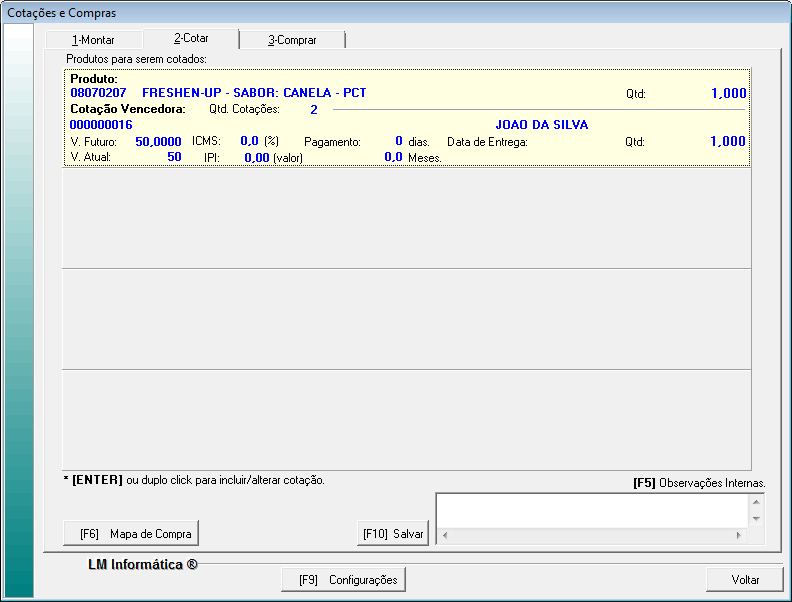This screenshot has height=602, width=792.
Task: Select the FRESHEN-UP - SABOR: CANELA product name
Action: click(254, 93)
